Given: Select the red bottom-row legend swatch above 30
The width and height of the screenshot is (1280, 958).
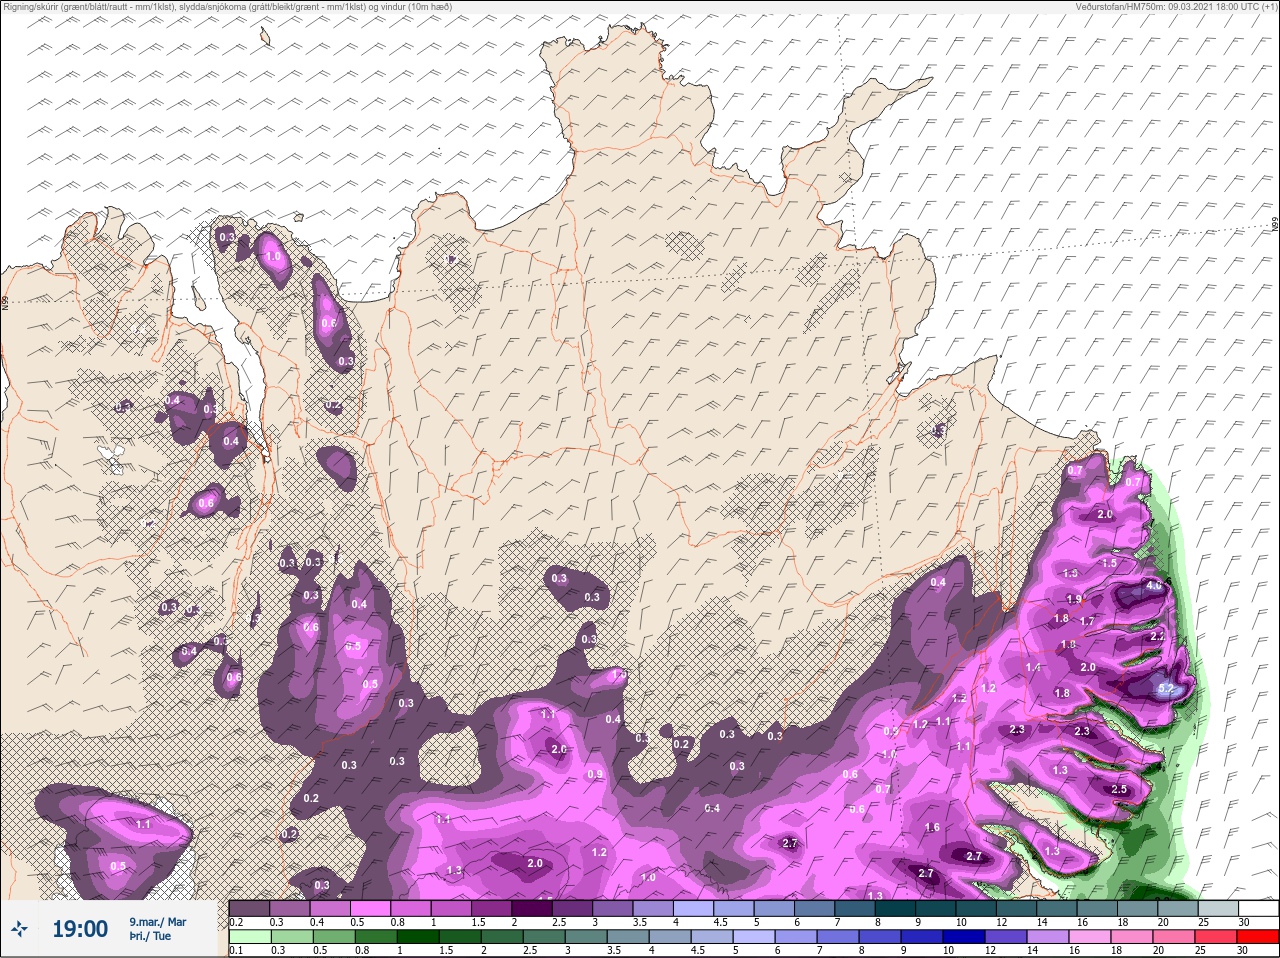Looking at the screenshot, I should [1258, 937].
